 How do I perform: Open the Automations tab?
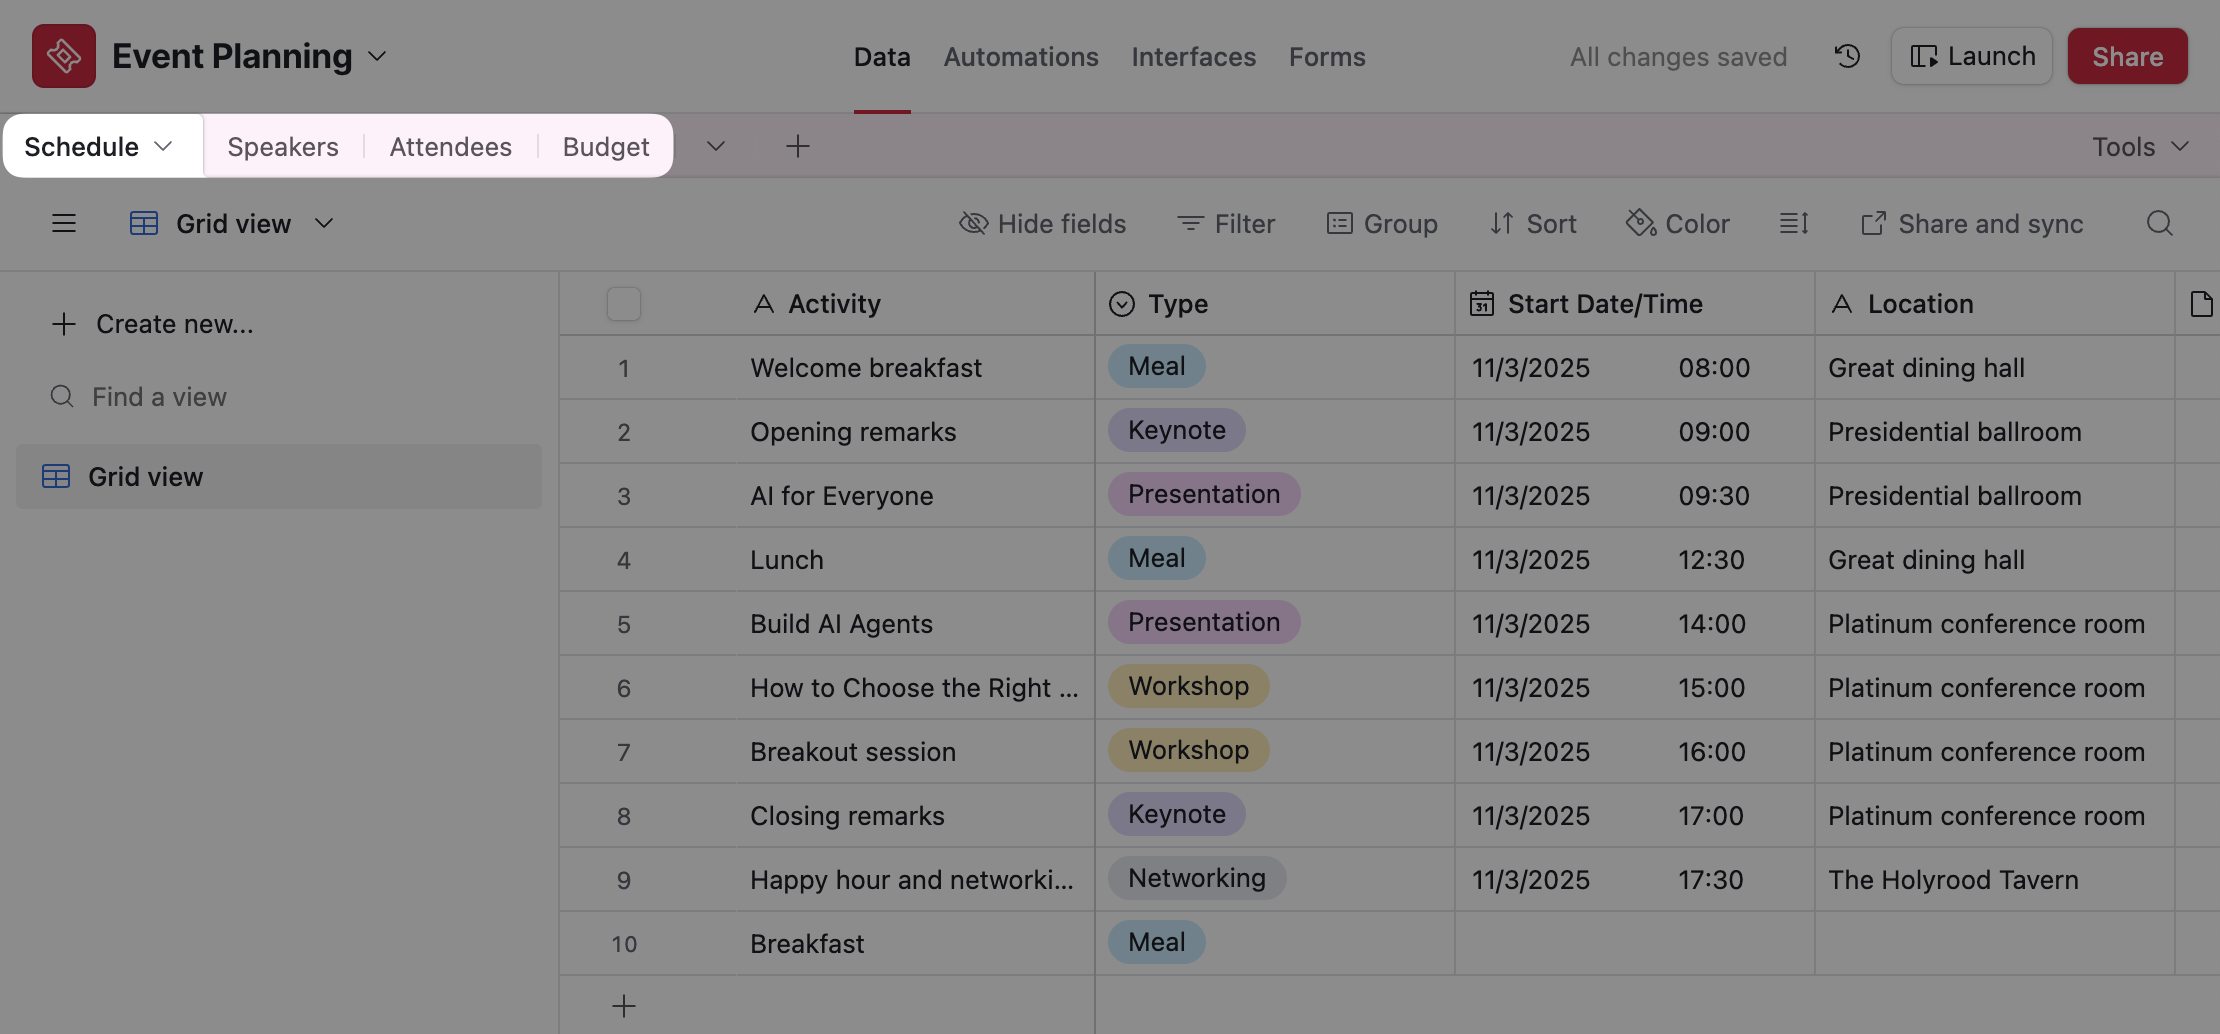pyautogui.click(x=1020, y=56)
